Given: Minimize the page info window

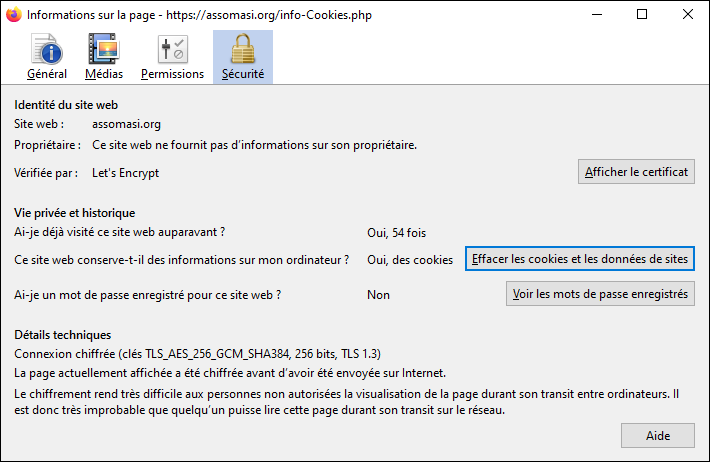Looking at the screenshot, I should [597, 14].
